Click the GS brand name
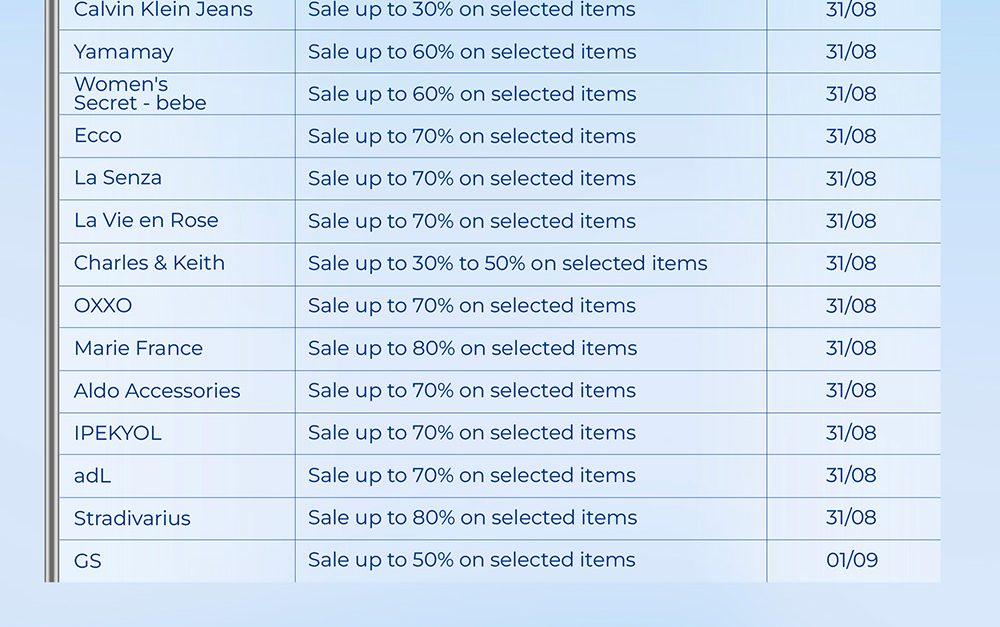This screenshot has height=627, width=1000. tap(88, 561)
